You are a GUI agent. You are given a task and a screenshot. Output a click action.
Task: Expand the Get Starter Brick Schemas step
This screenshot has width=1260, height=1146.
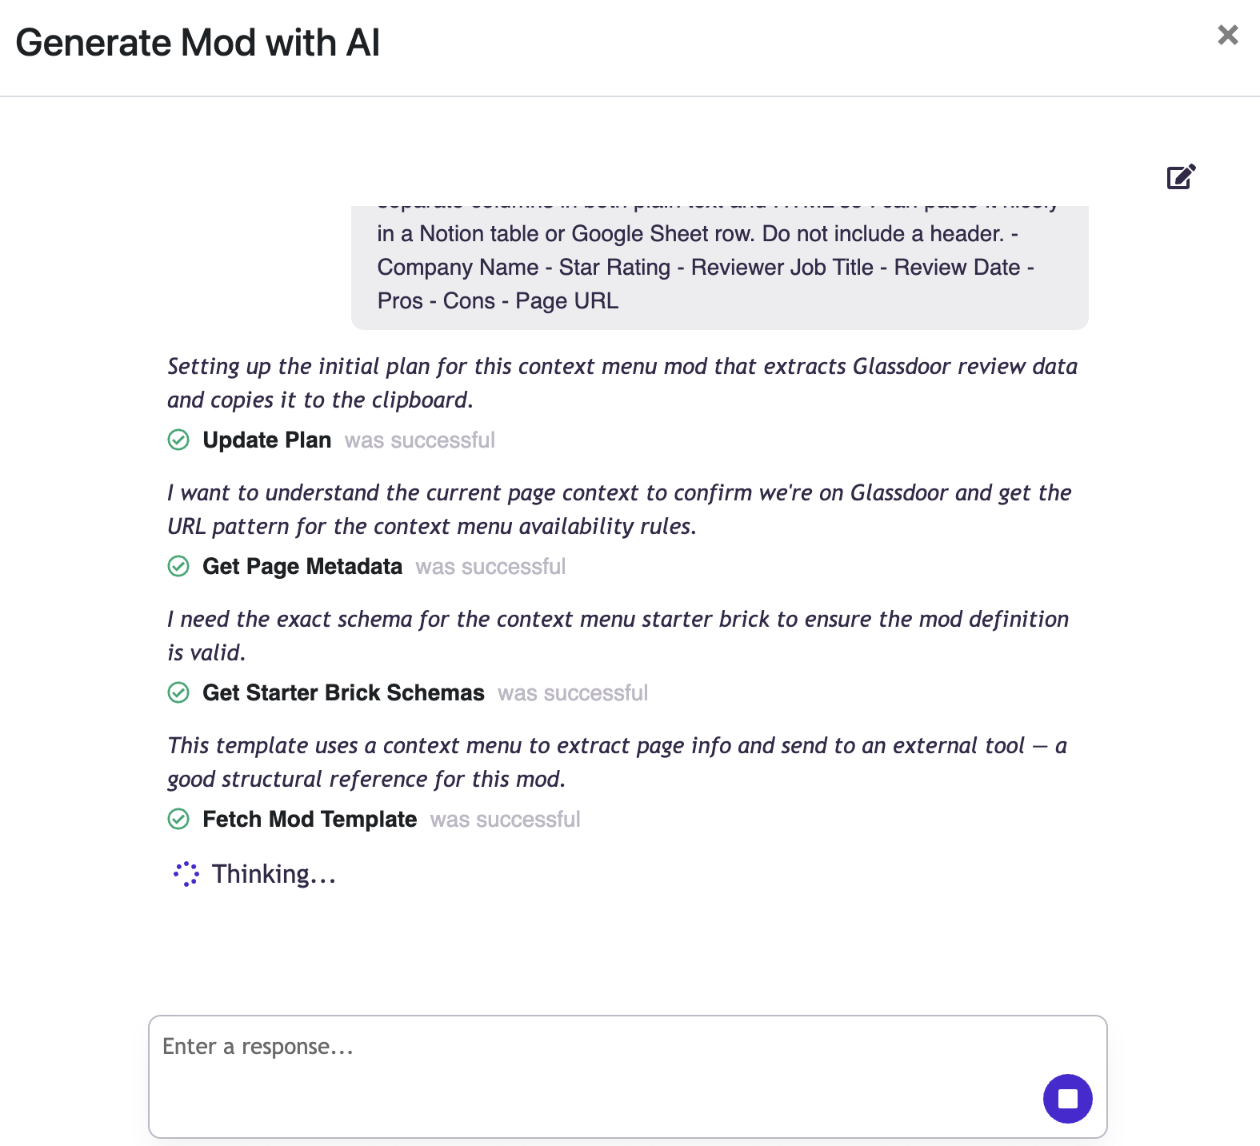coord(343,693)
